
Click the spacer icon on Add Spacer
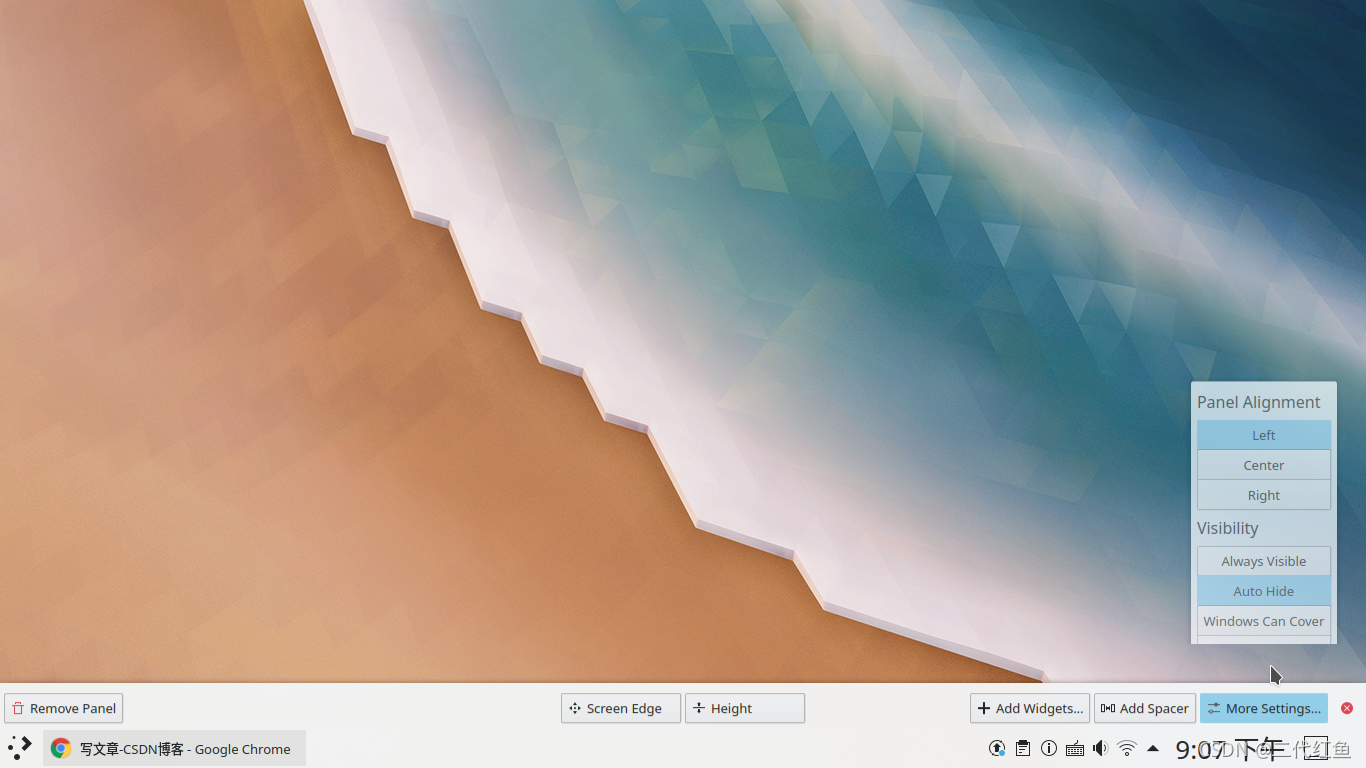tap(1108, 708)
